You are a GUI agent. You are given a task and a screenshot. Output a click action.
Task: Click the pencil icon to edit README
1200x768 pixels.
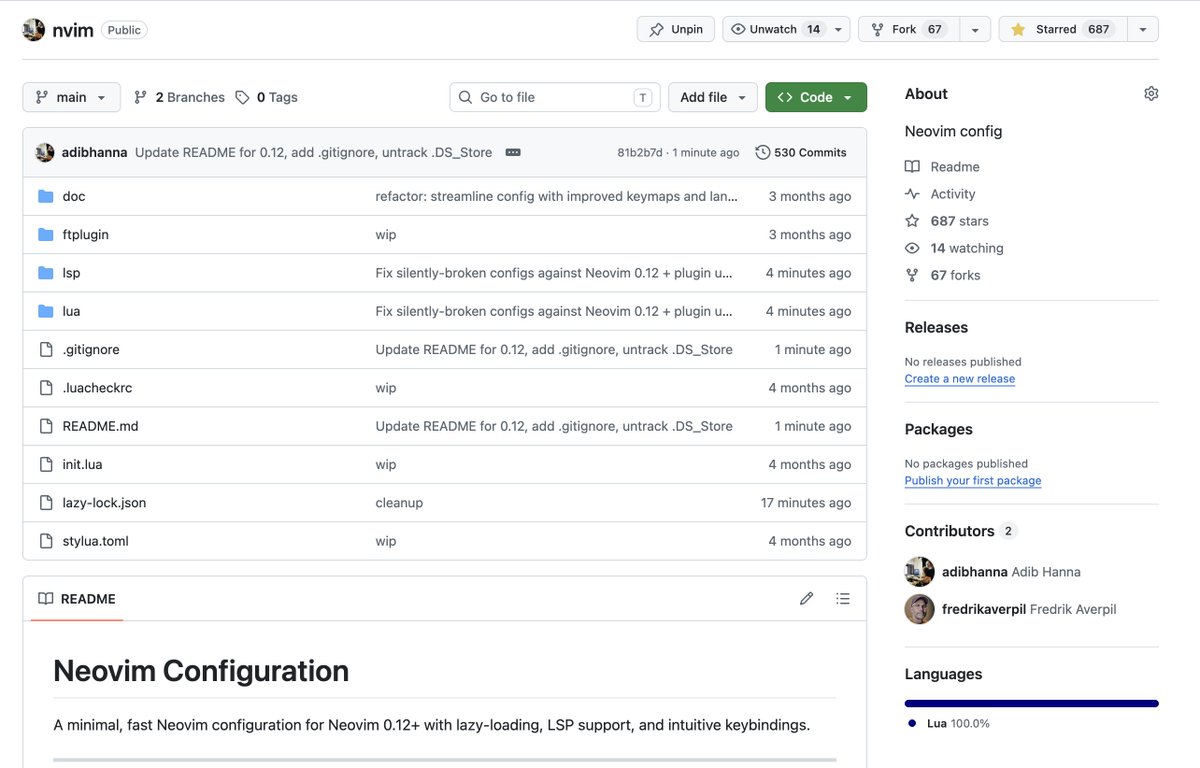point(807,599)
